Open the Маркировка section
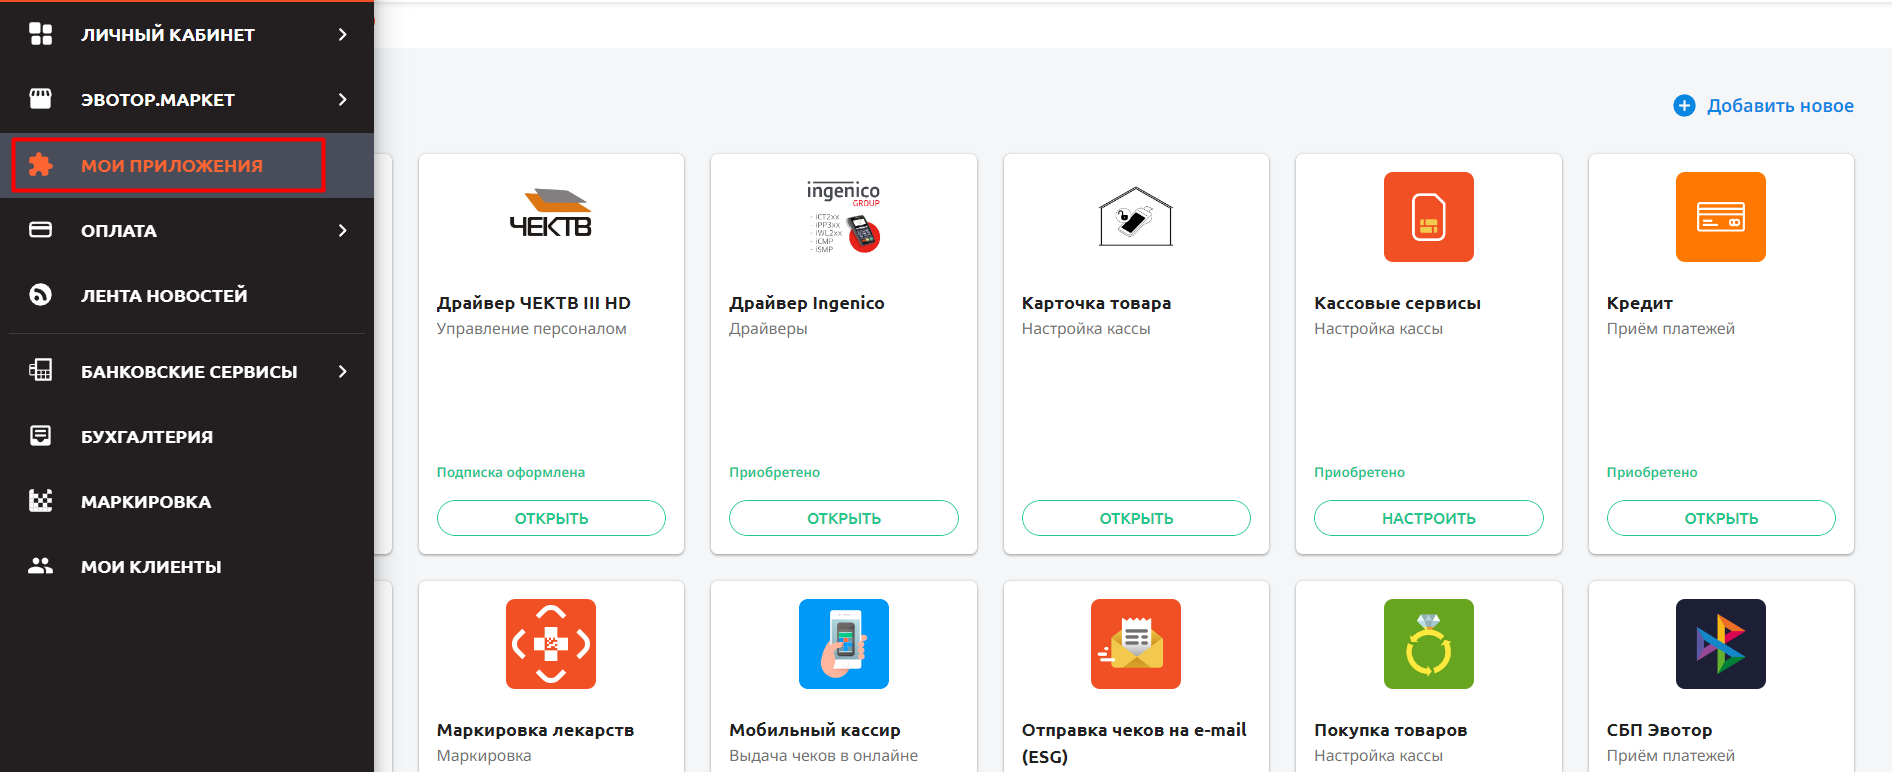Viewport: 1892px width, 772px height. (x=187, y=501)
